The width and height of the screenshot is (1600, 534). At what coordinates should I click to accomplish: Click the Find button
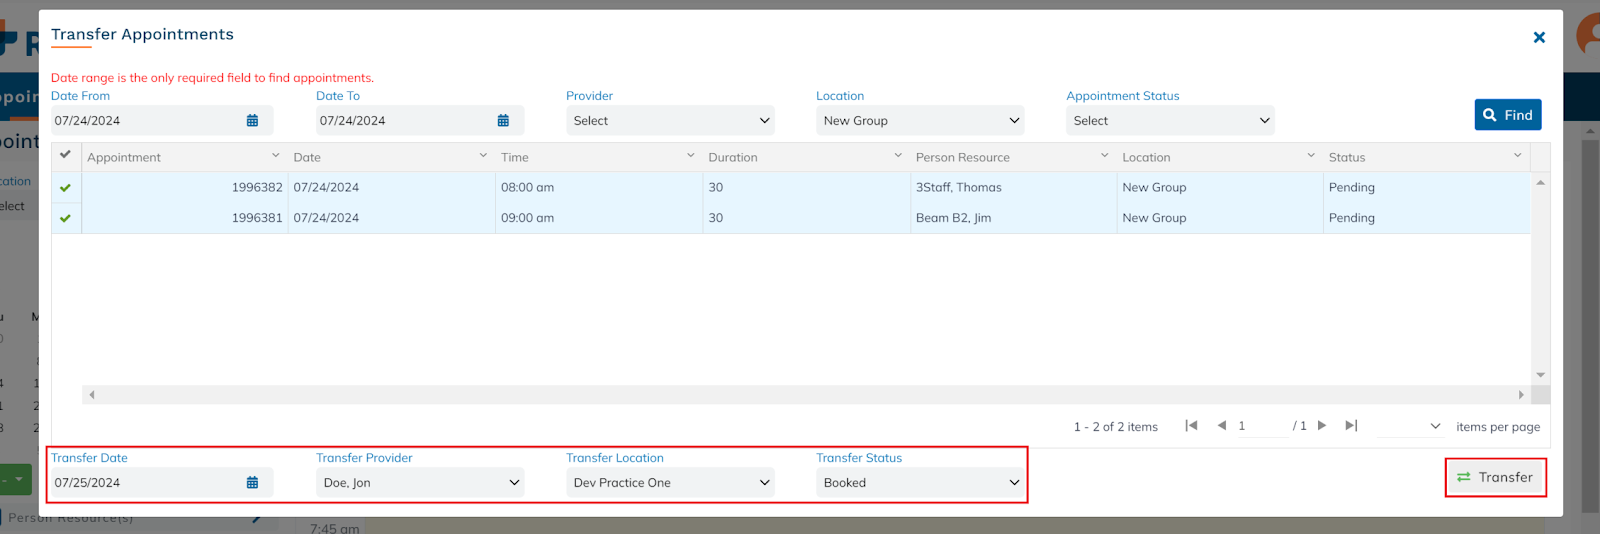click(x=1507, y=115)
